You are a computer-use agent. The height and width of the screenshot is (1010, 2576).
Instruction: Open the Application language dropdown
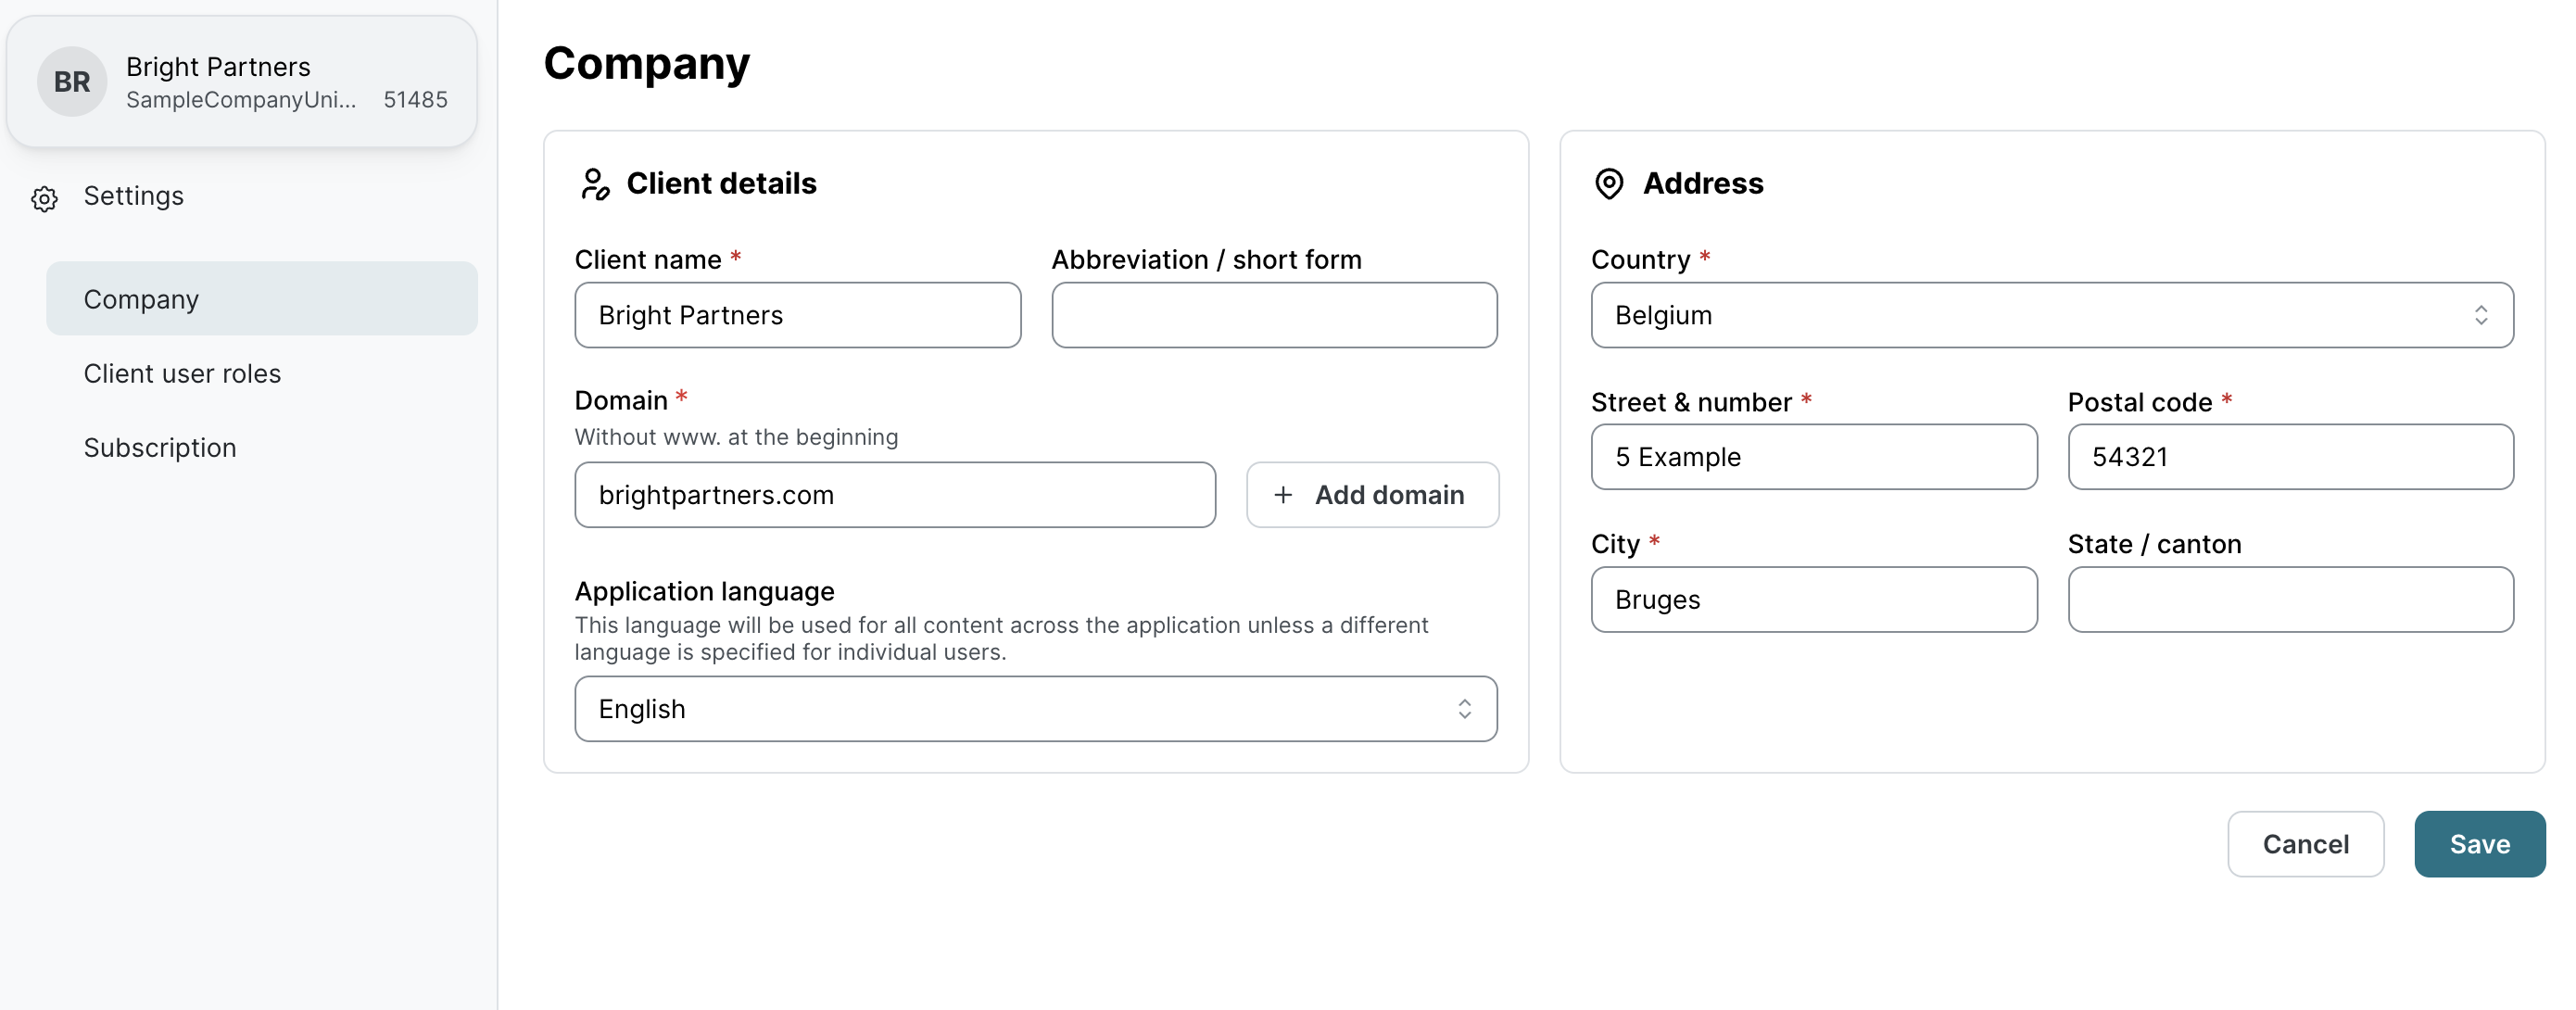click(1034, 709)
